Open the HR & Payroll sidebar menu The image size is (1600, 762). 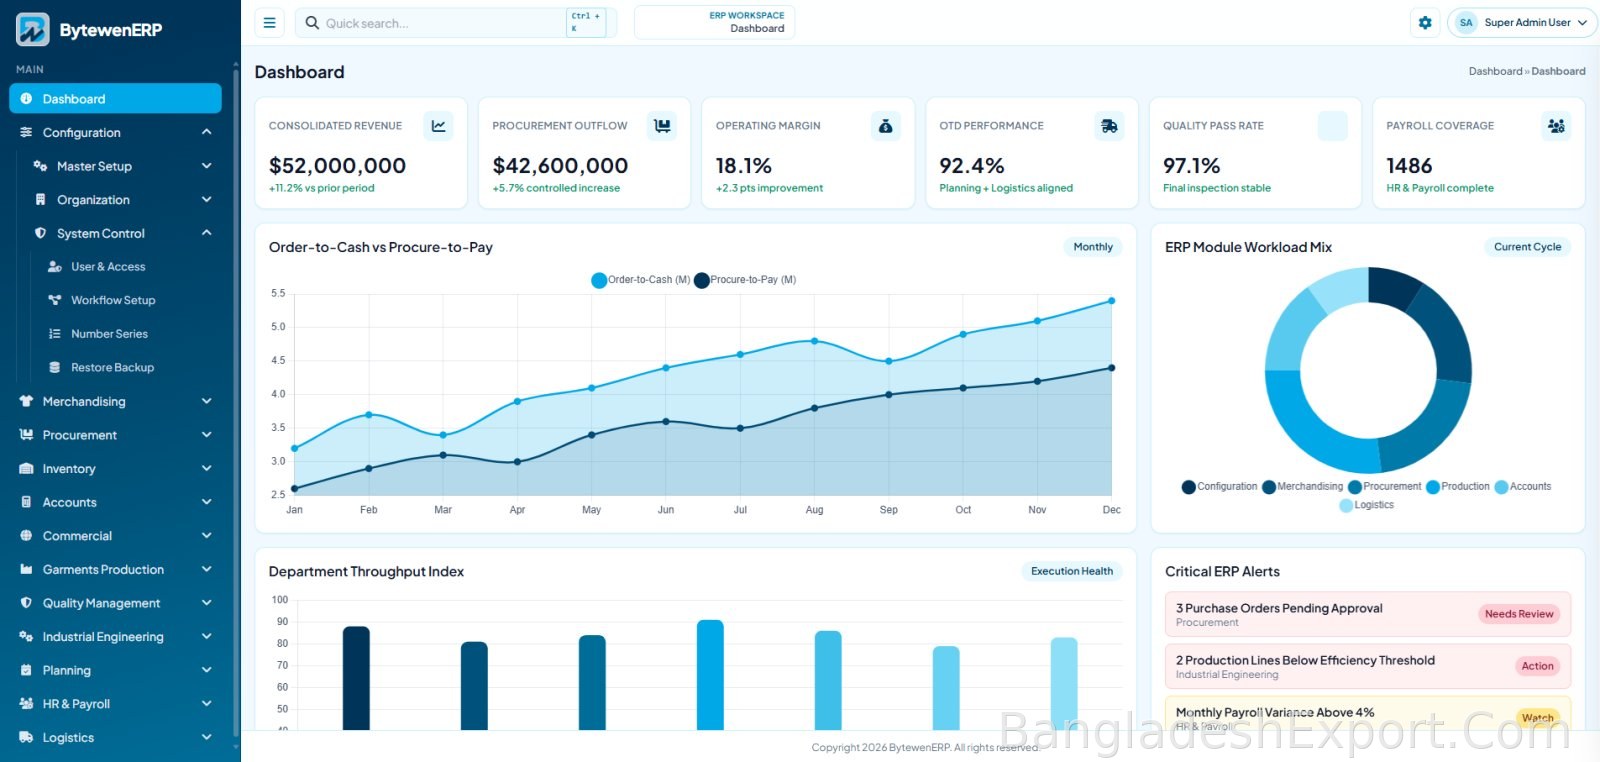click(x=115, y=704)
